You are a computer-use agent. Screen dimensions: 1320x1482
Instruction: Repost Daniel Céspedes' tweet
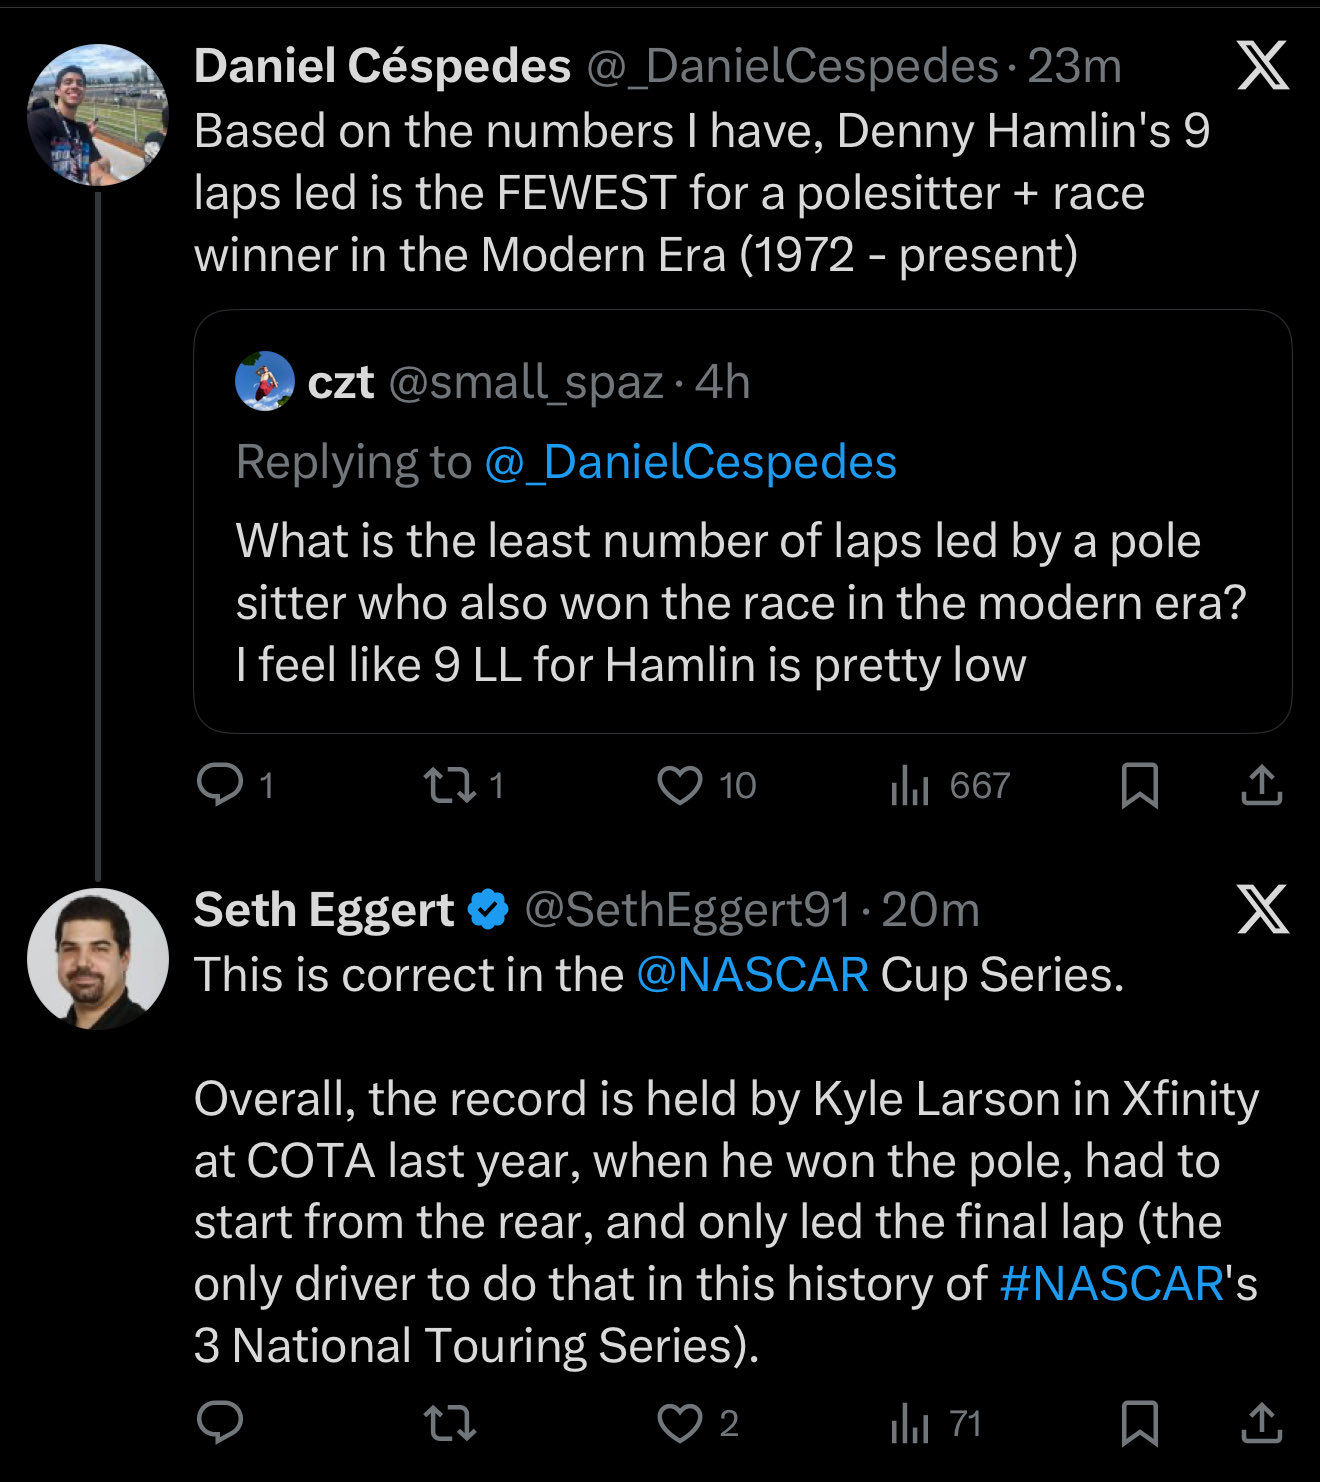tap(449, 785)
